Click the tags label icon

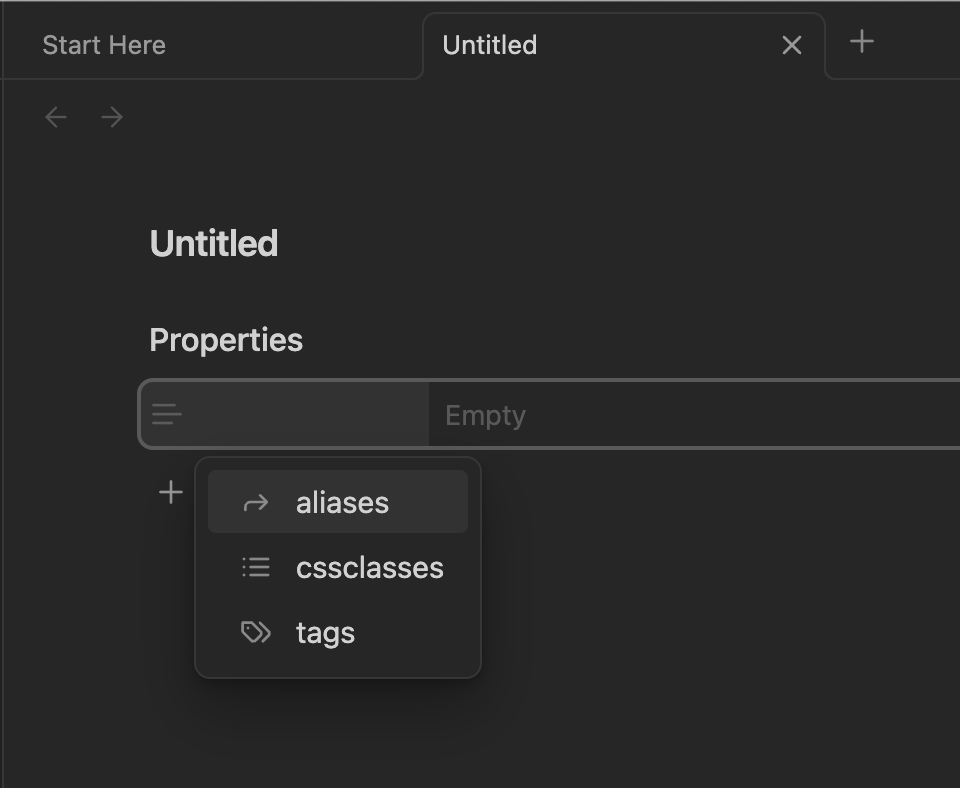[x=256, y=633]
